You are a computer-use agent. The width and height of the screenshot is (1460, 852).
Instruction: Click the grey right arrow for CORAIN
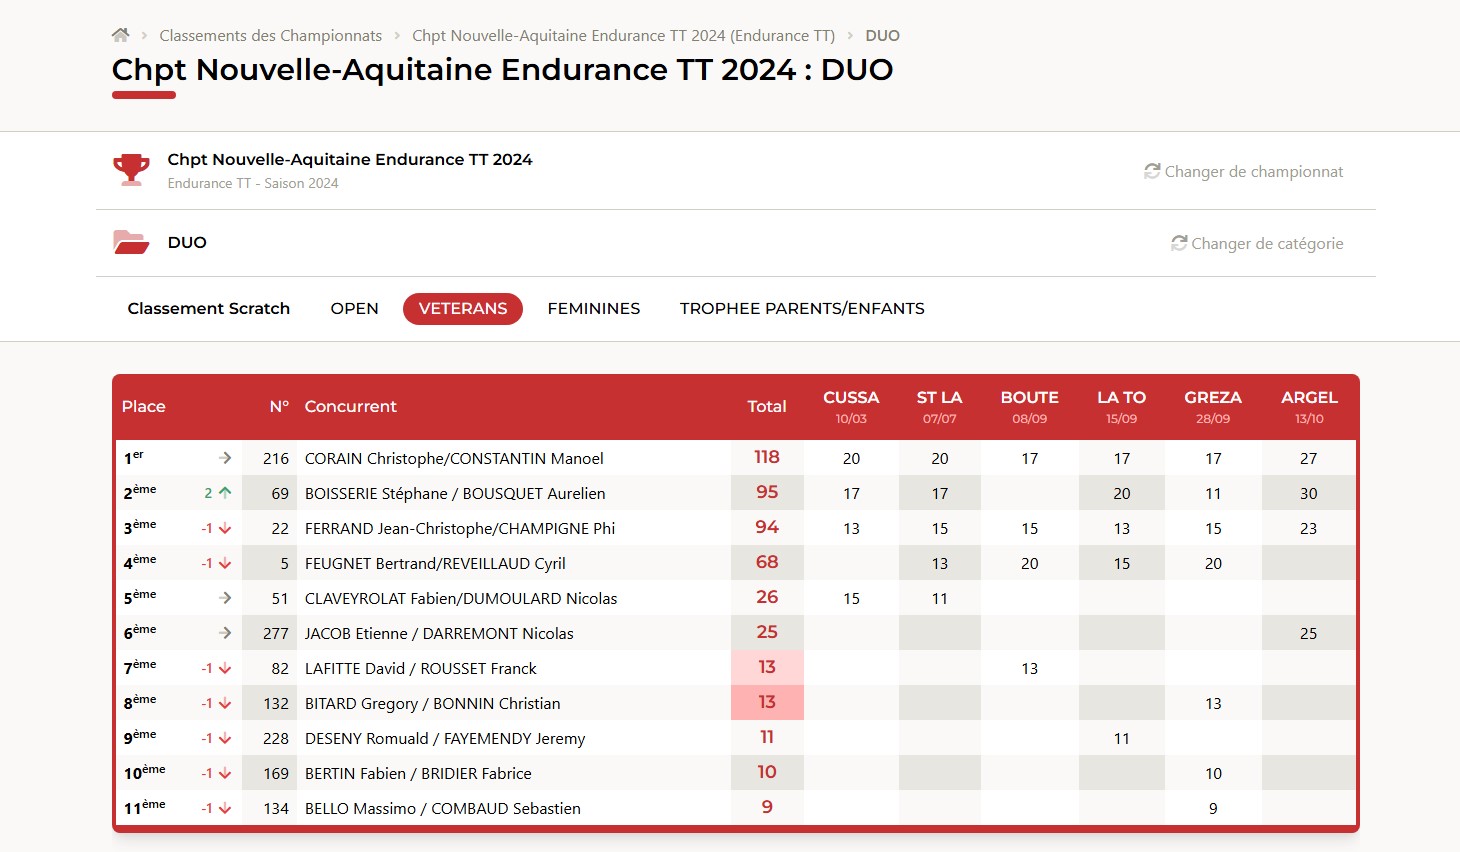coord(225,458)
